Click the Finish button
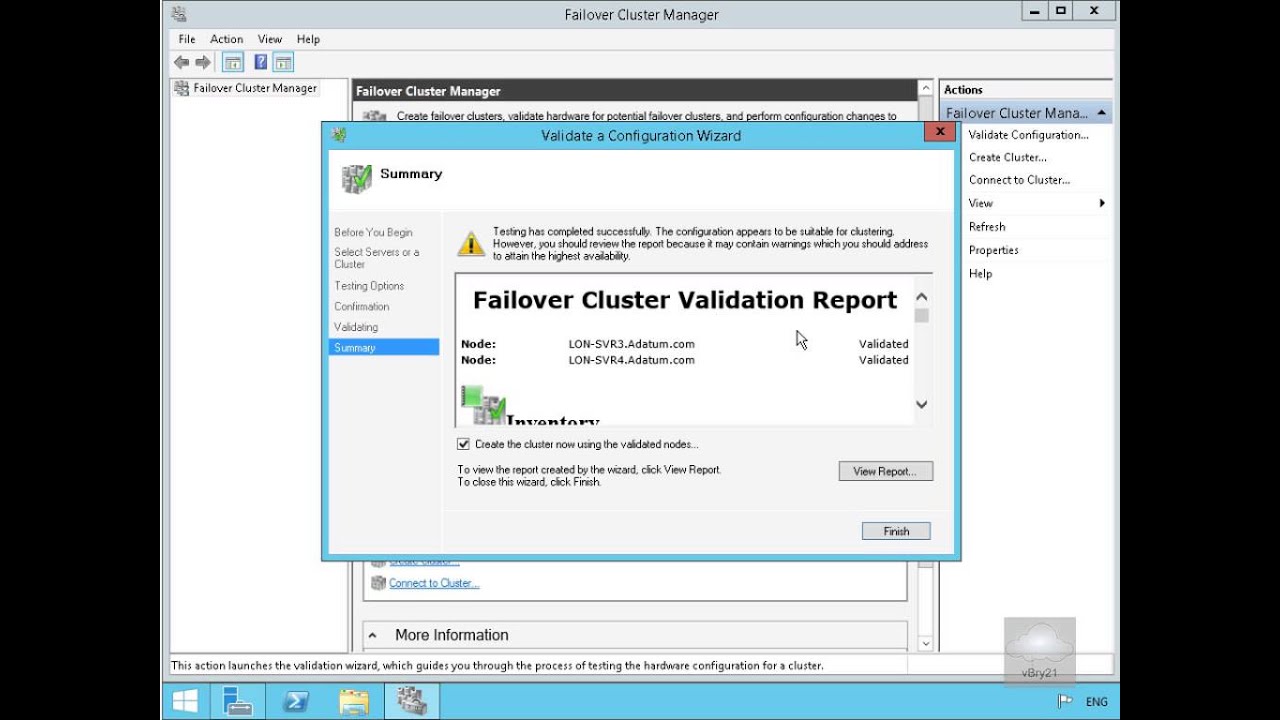1280x720 pixels. coord(896,531)
